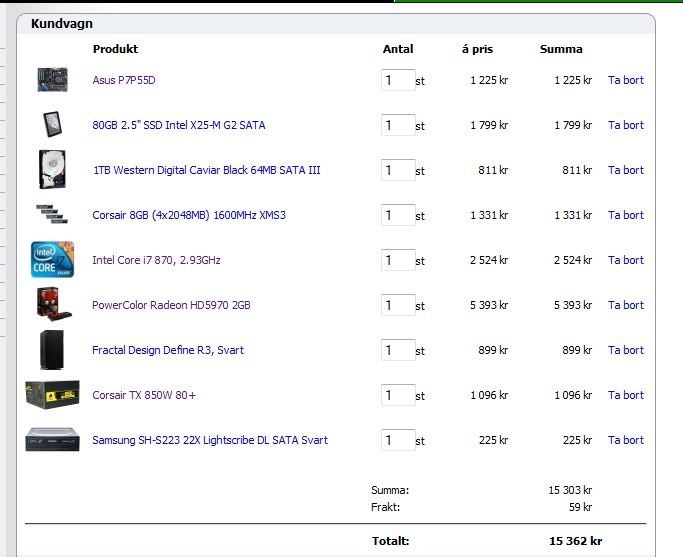683x557 pixels.
Task: Click the Fractal Design case image
Action: [x=51, y=349]
